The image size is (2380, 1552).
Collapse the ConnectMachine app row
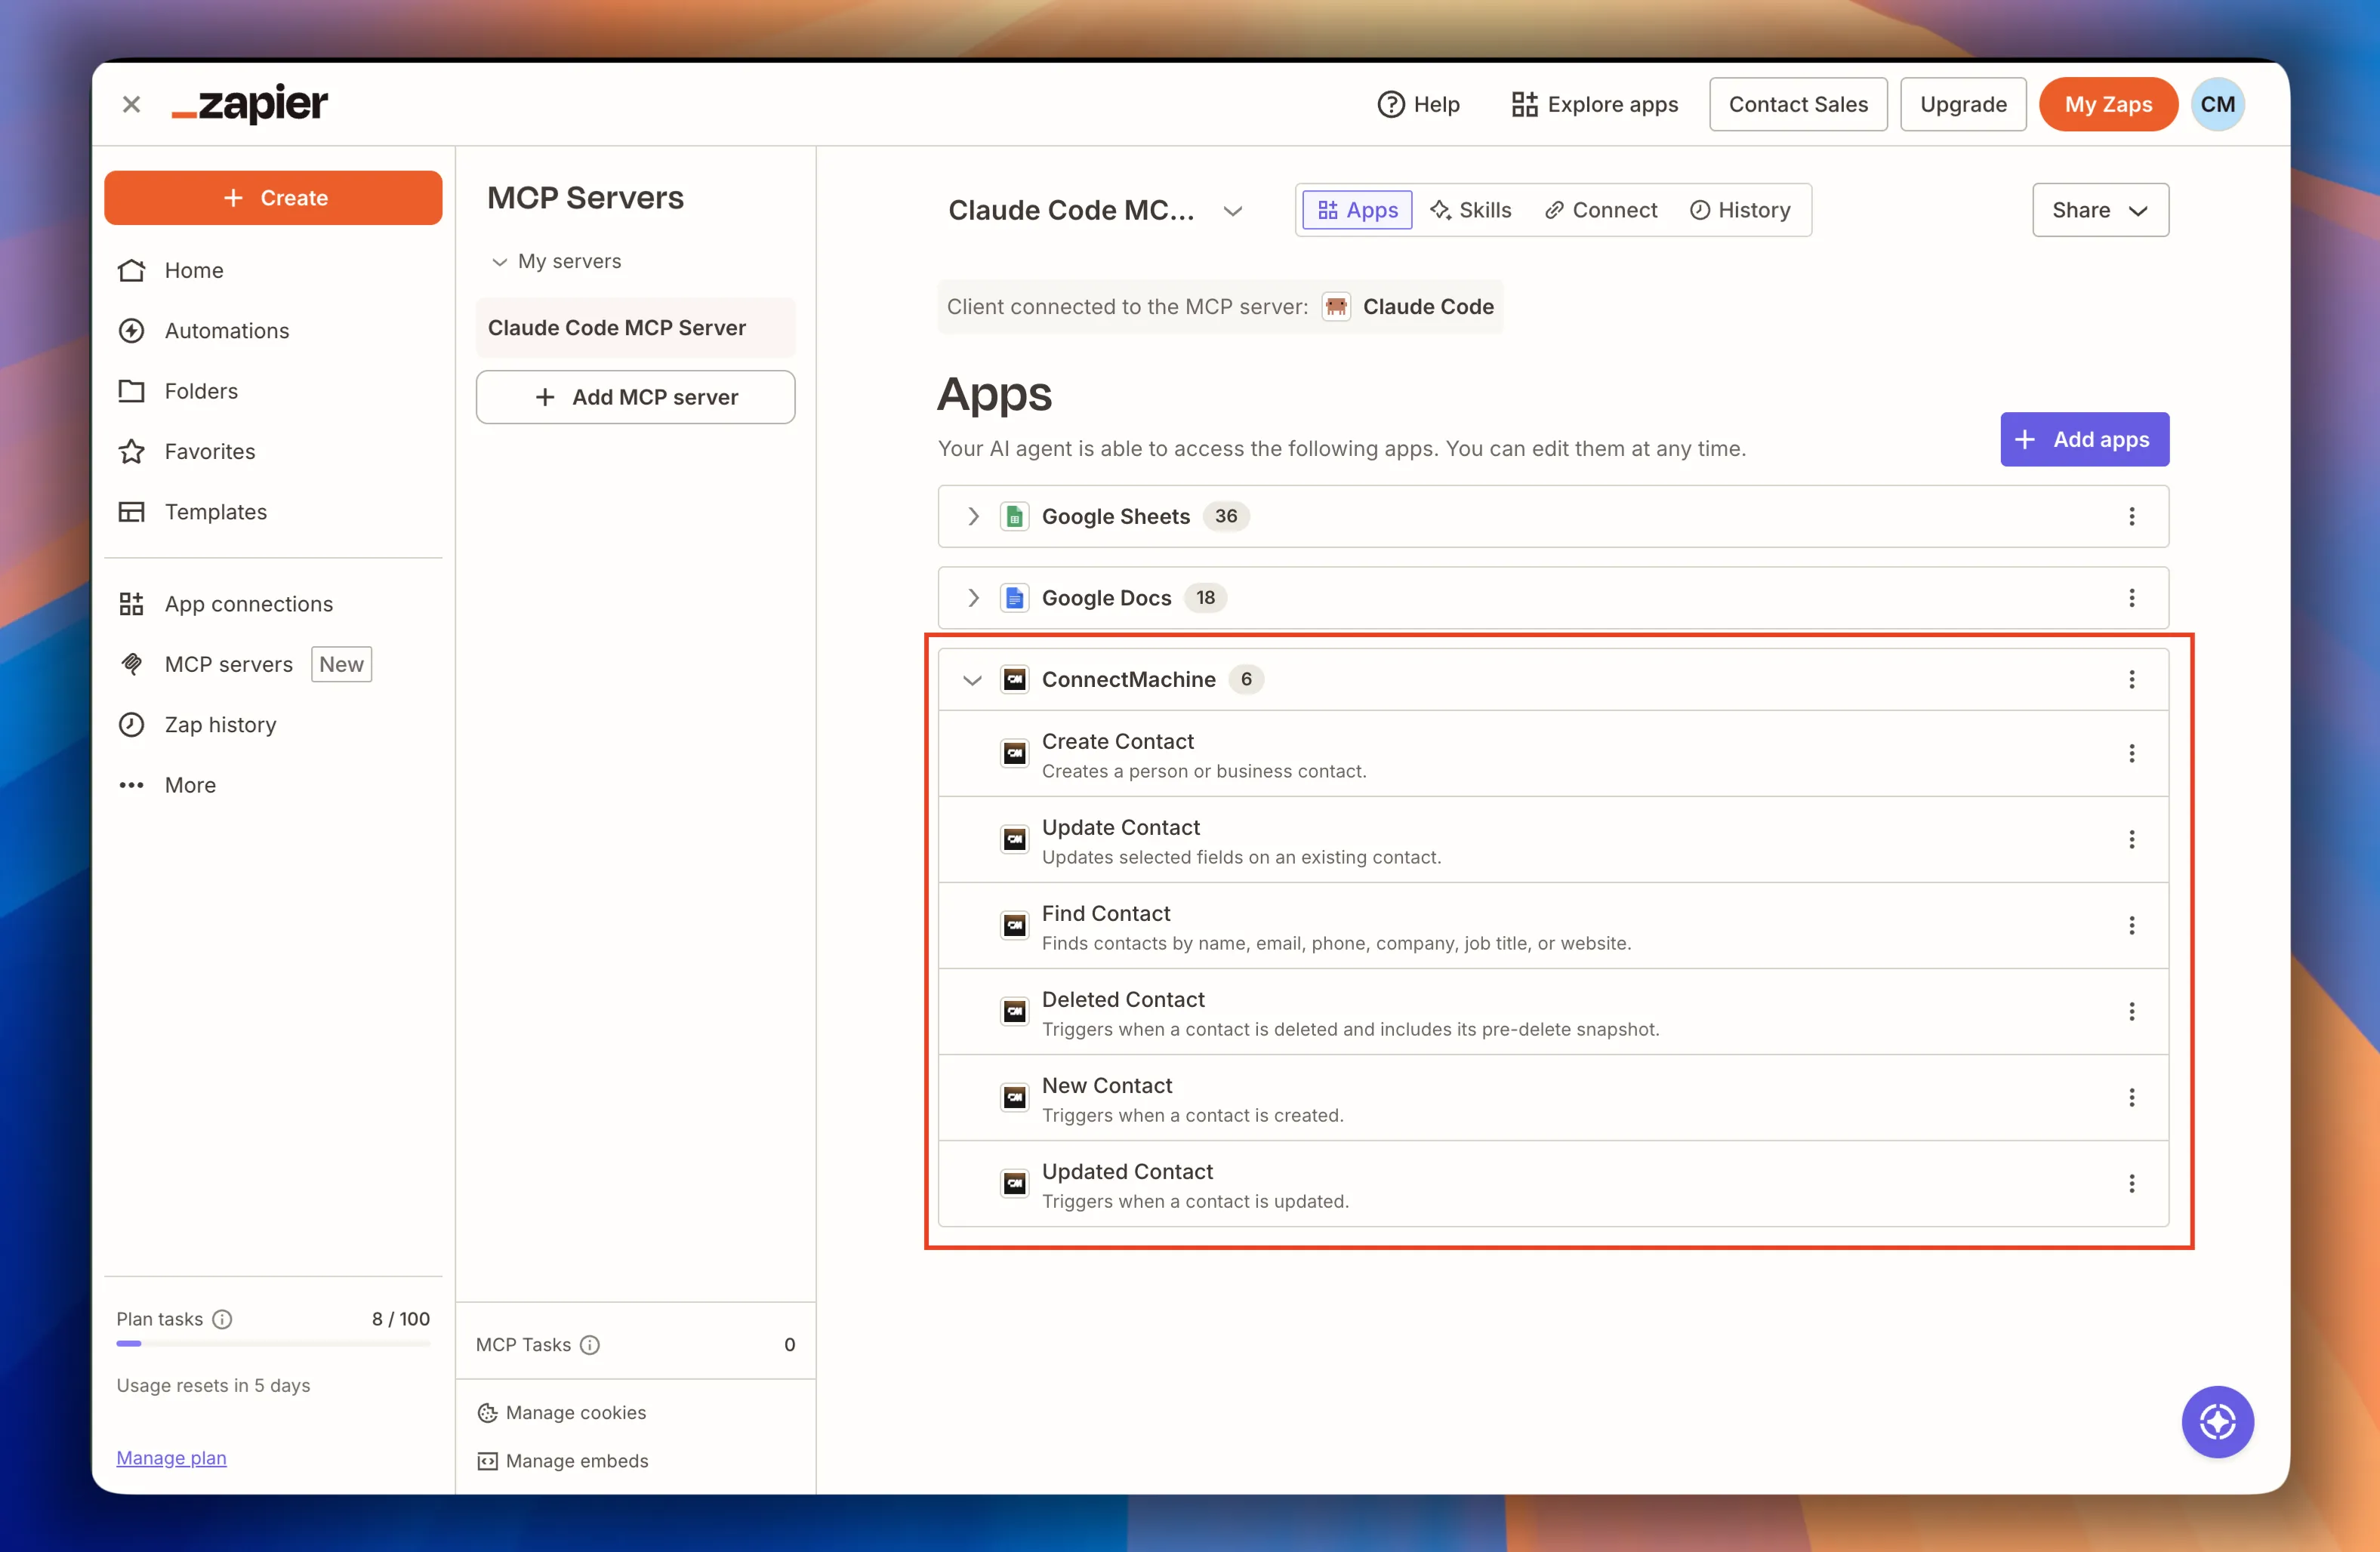click(972, 680)
